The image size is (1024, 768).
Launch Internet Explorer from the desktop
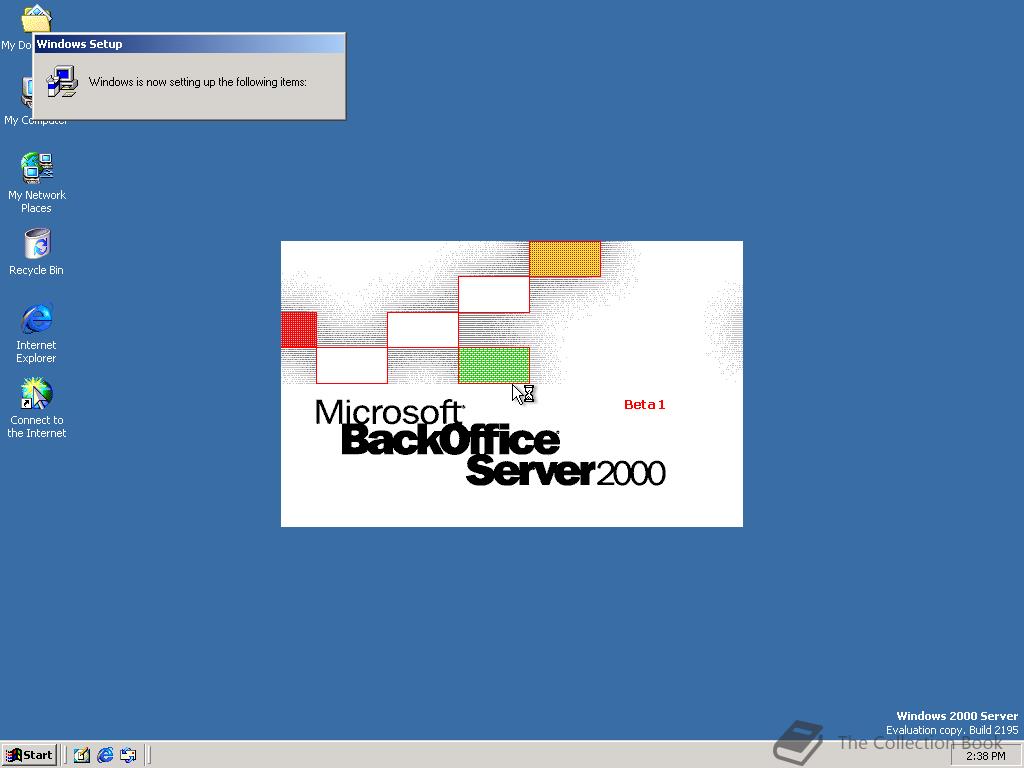(x=37, y=333)
